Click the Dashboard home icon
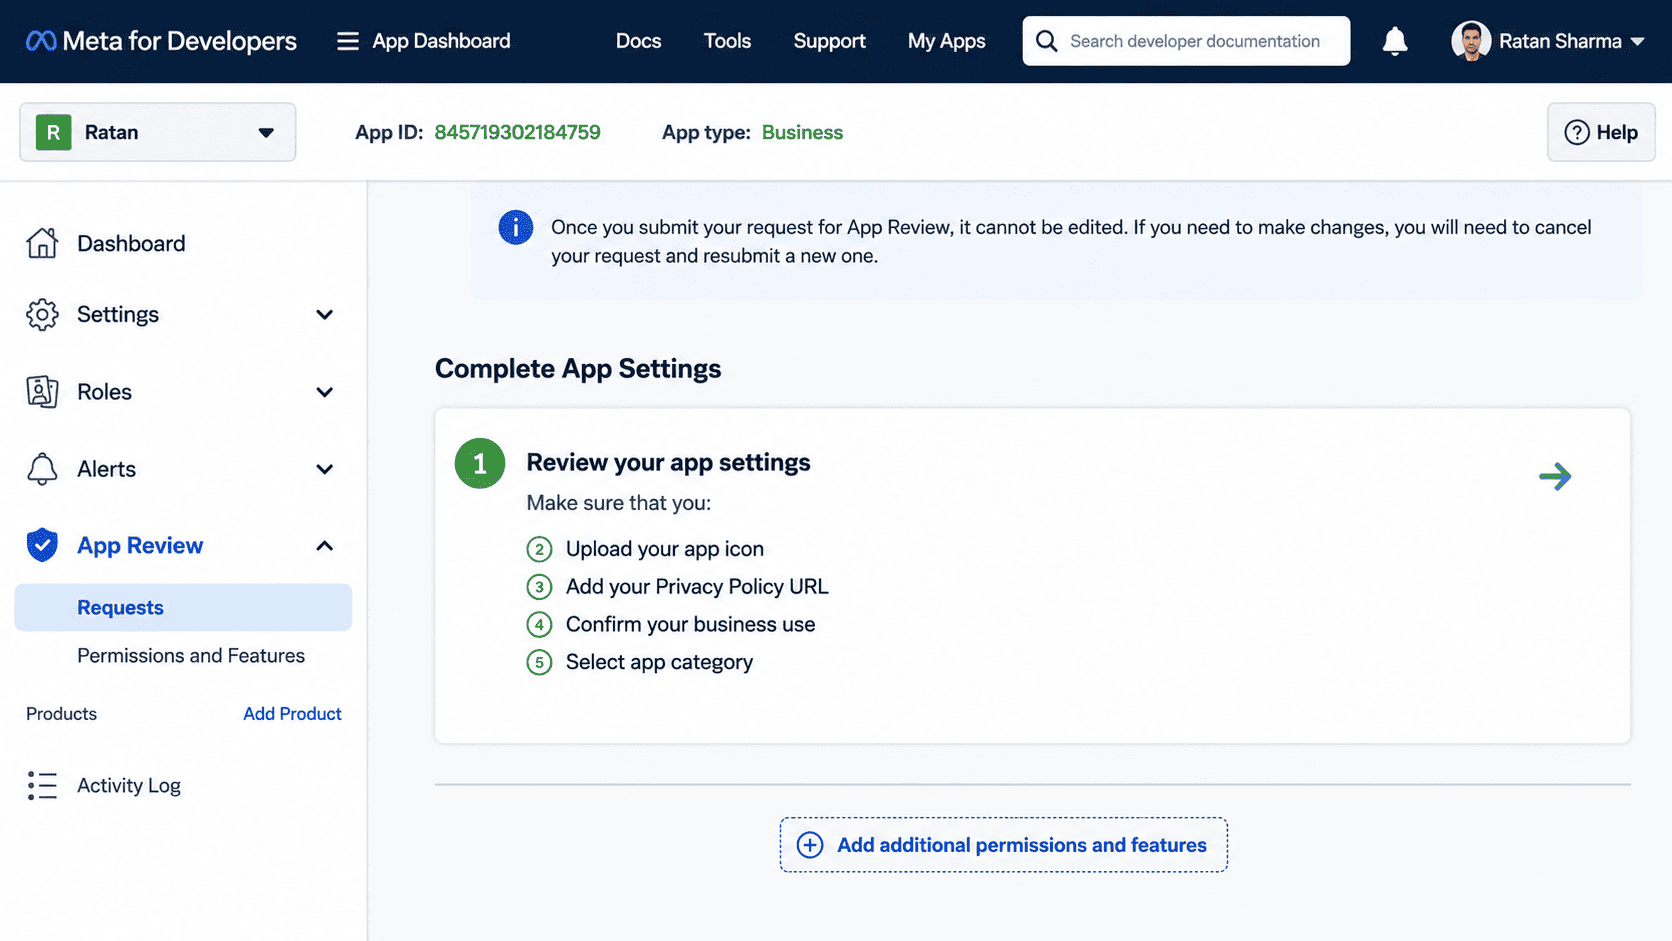This screenshot has height=941, width=1672. (x=42, y=243)
